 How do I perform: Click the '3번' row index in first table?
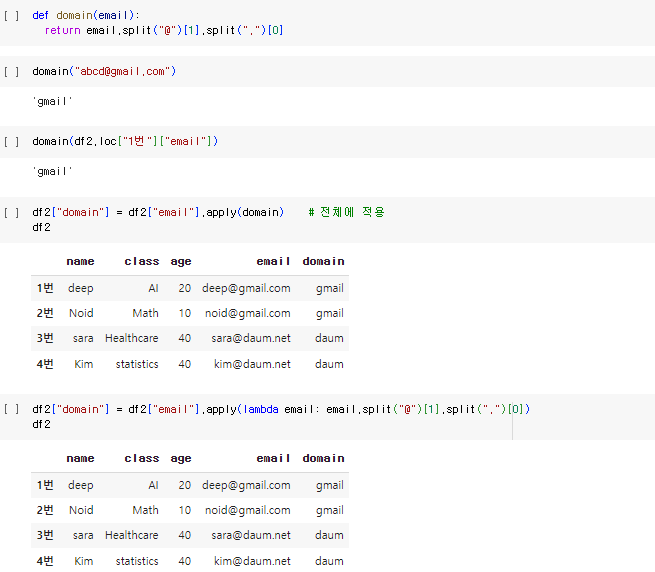click(x=45, y=338)
